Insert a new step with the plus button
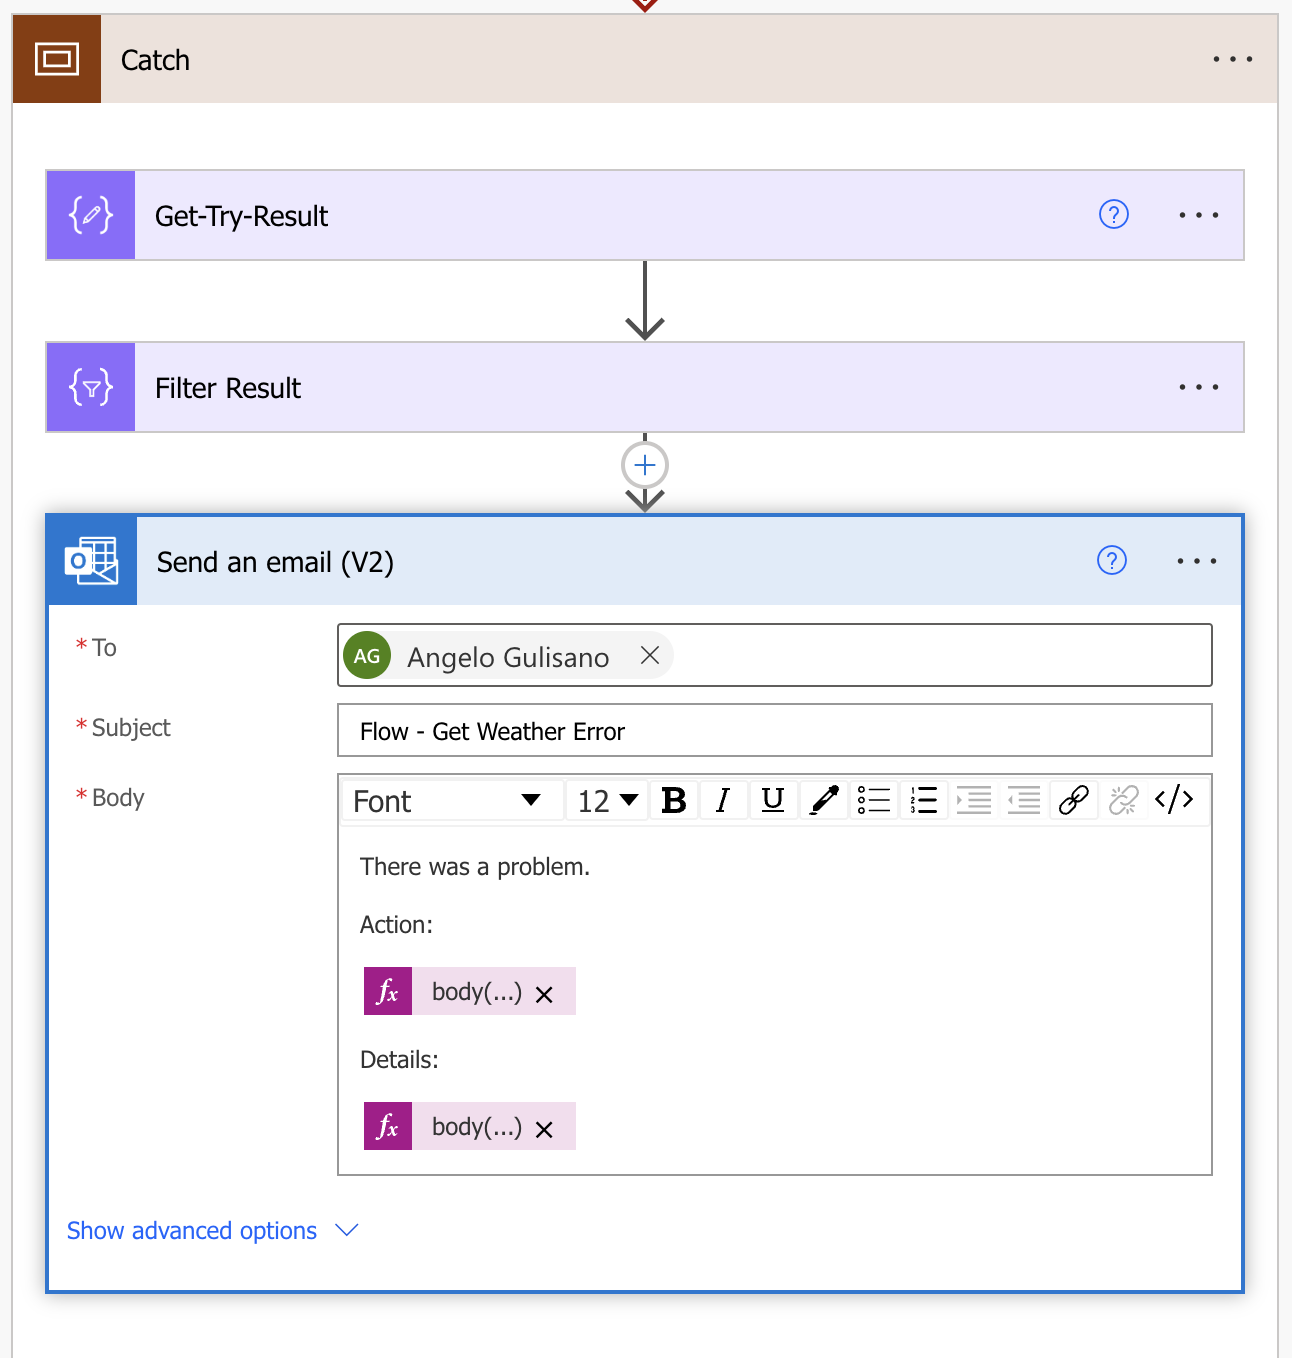Viewport: 1292px width, 1358px height. tap(645, 465)
